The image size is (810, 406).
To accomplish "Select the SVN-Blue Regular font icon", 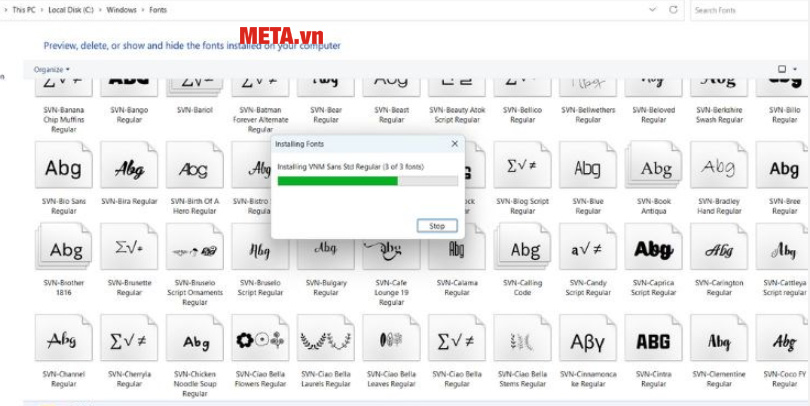I will (588, 165).
